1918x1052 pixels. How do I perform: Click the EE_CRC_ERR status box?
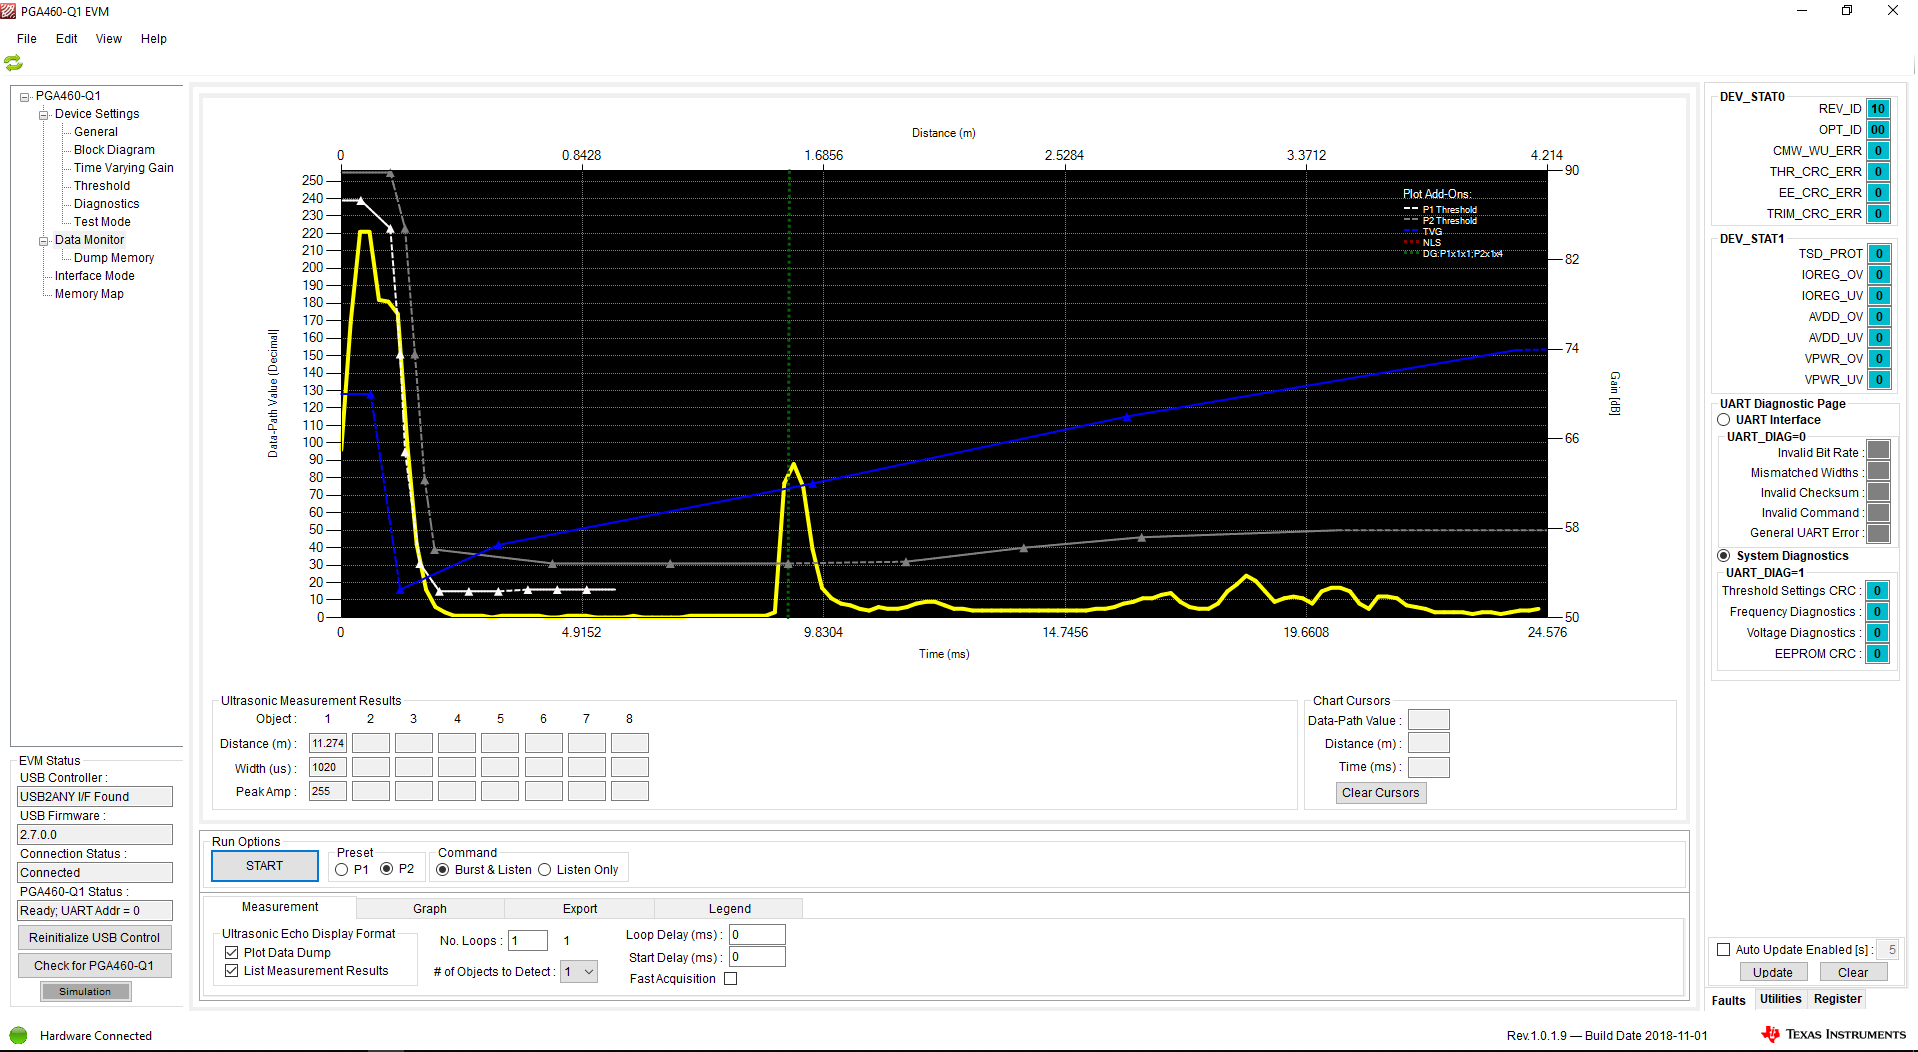(1878, 193)
